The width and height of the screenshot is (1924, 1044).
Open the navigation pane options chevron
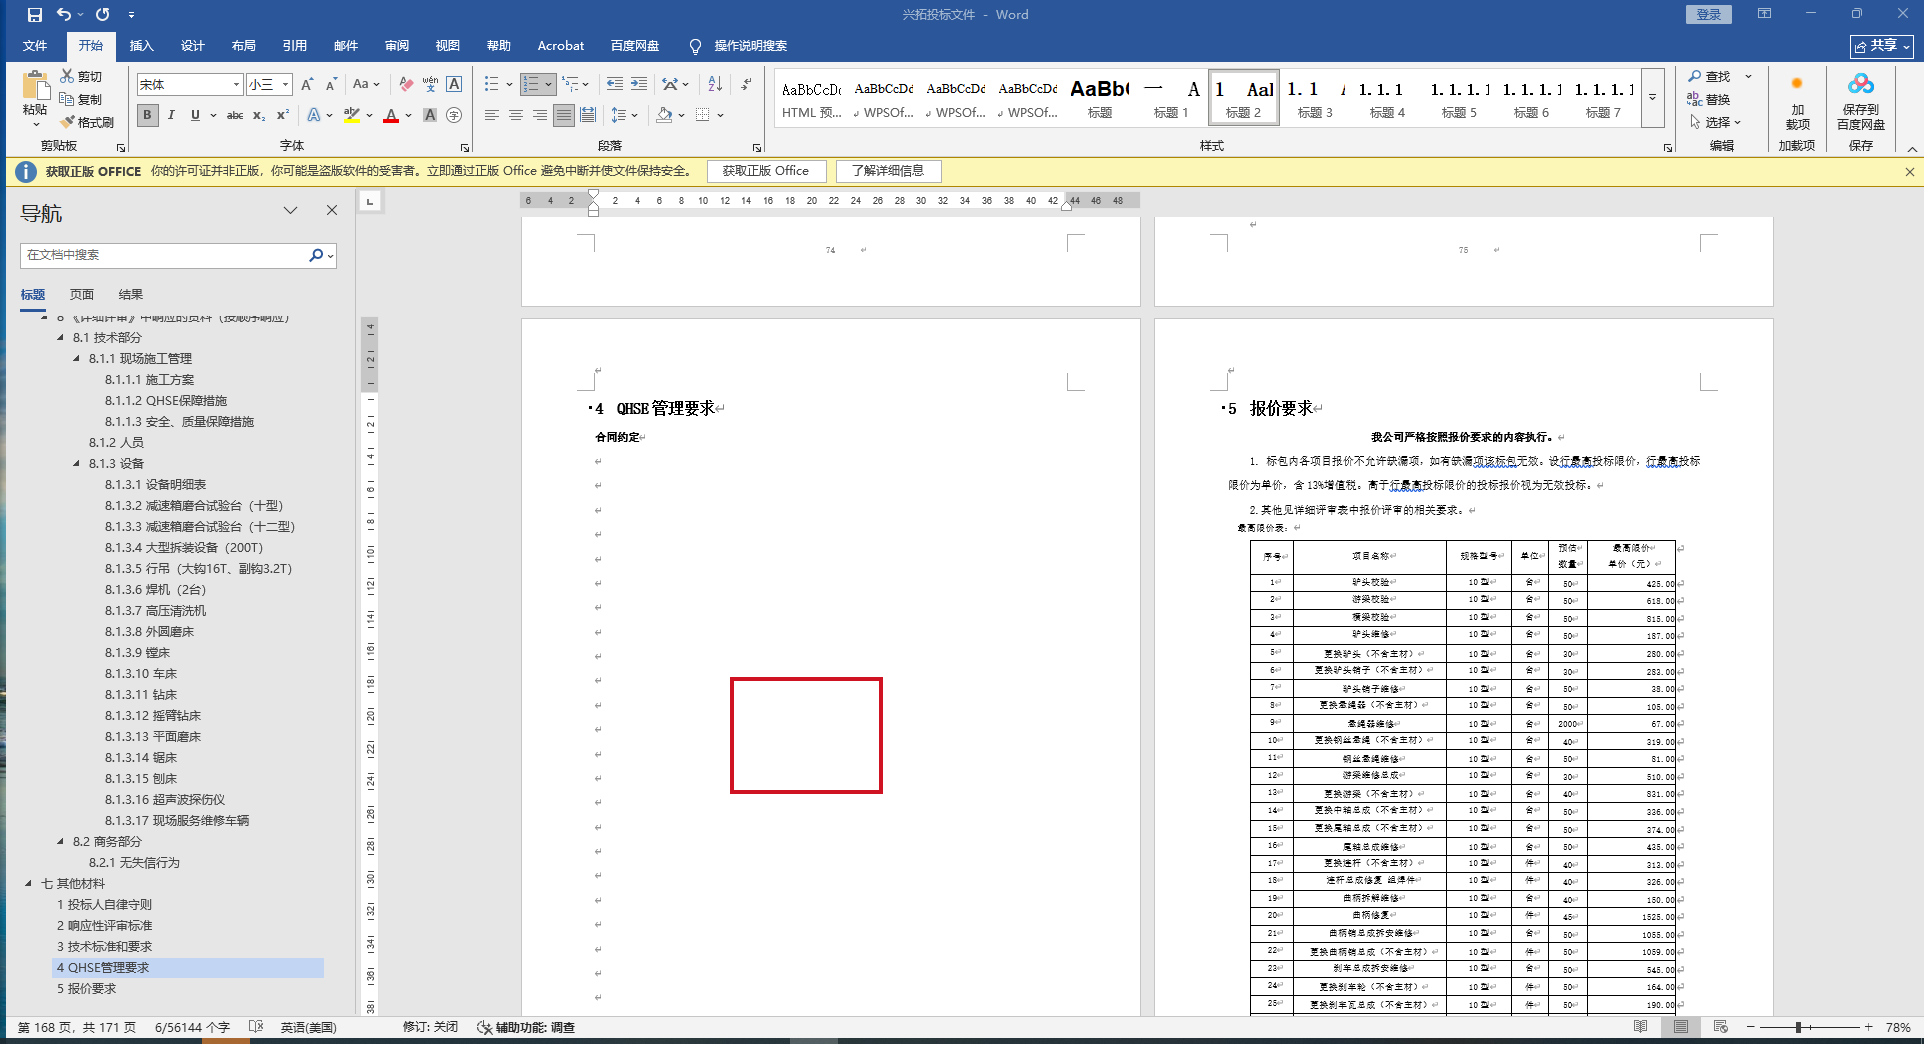click(x=291, y=211)
